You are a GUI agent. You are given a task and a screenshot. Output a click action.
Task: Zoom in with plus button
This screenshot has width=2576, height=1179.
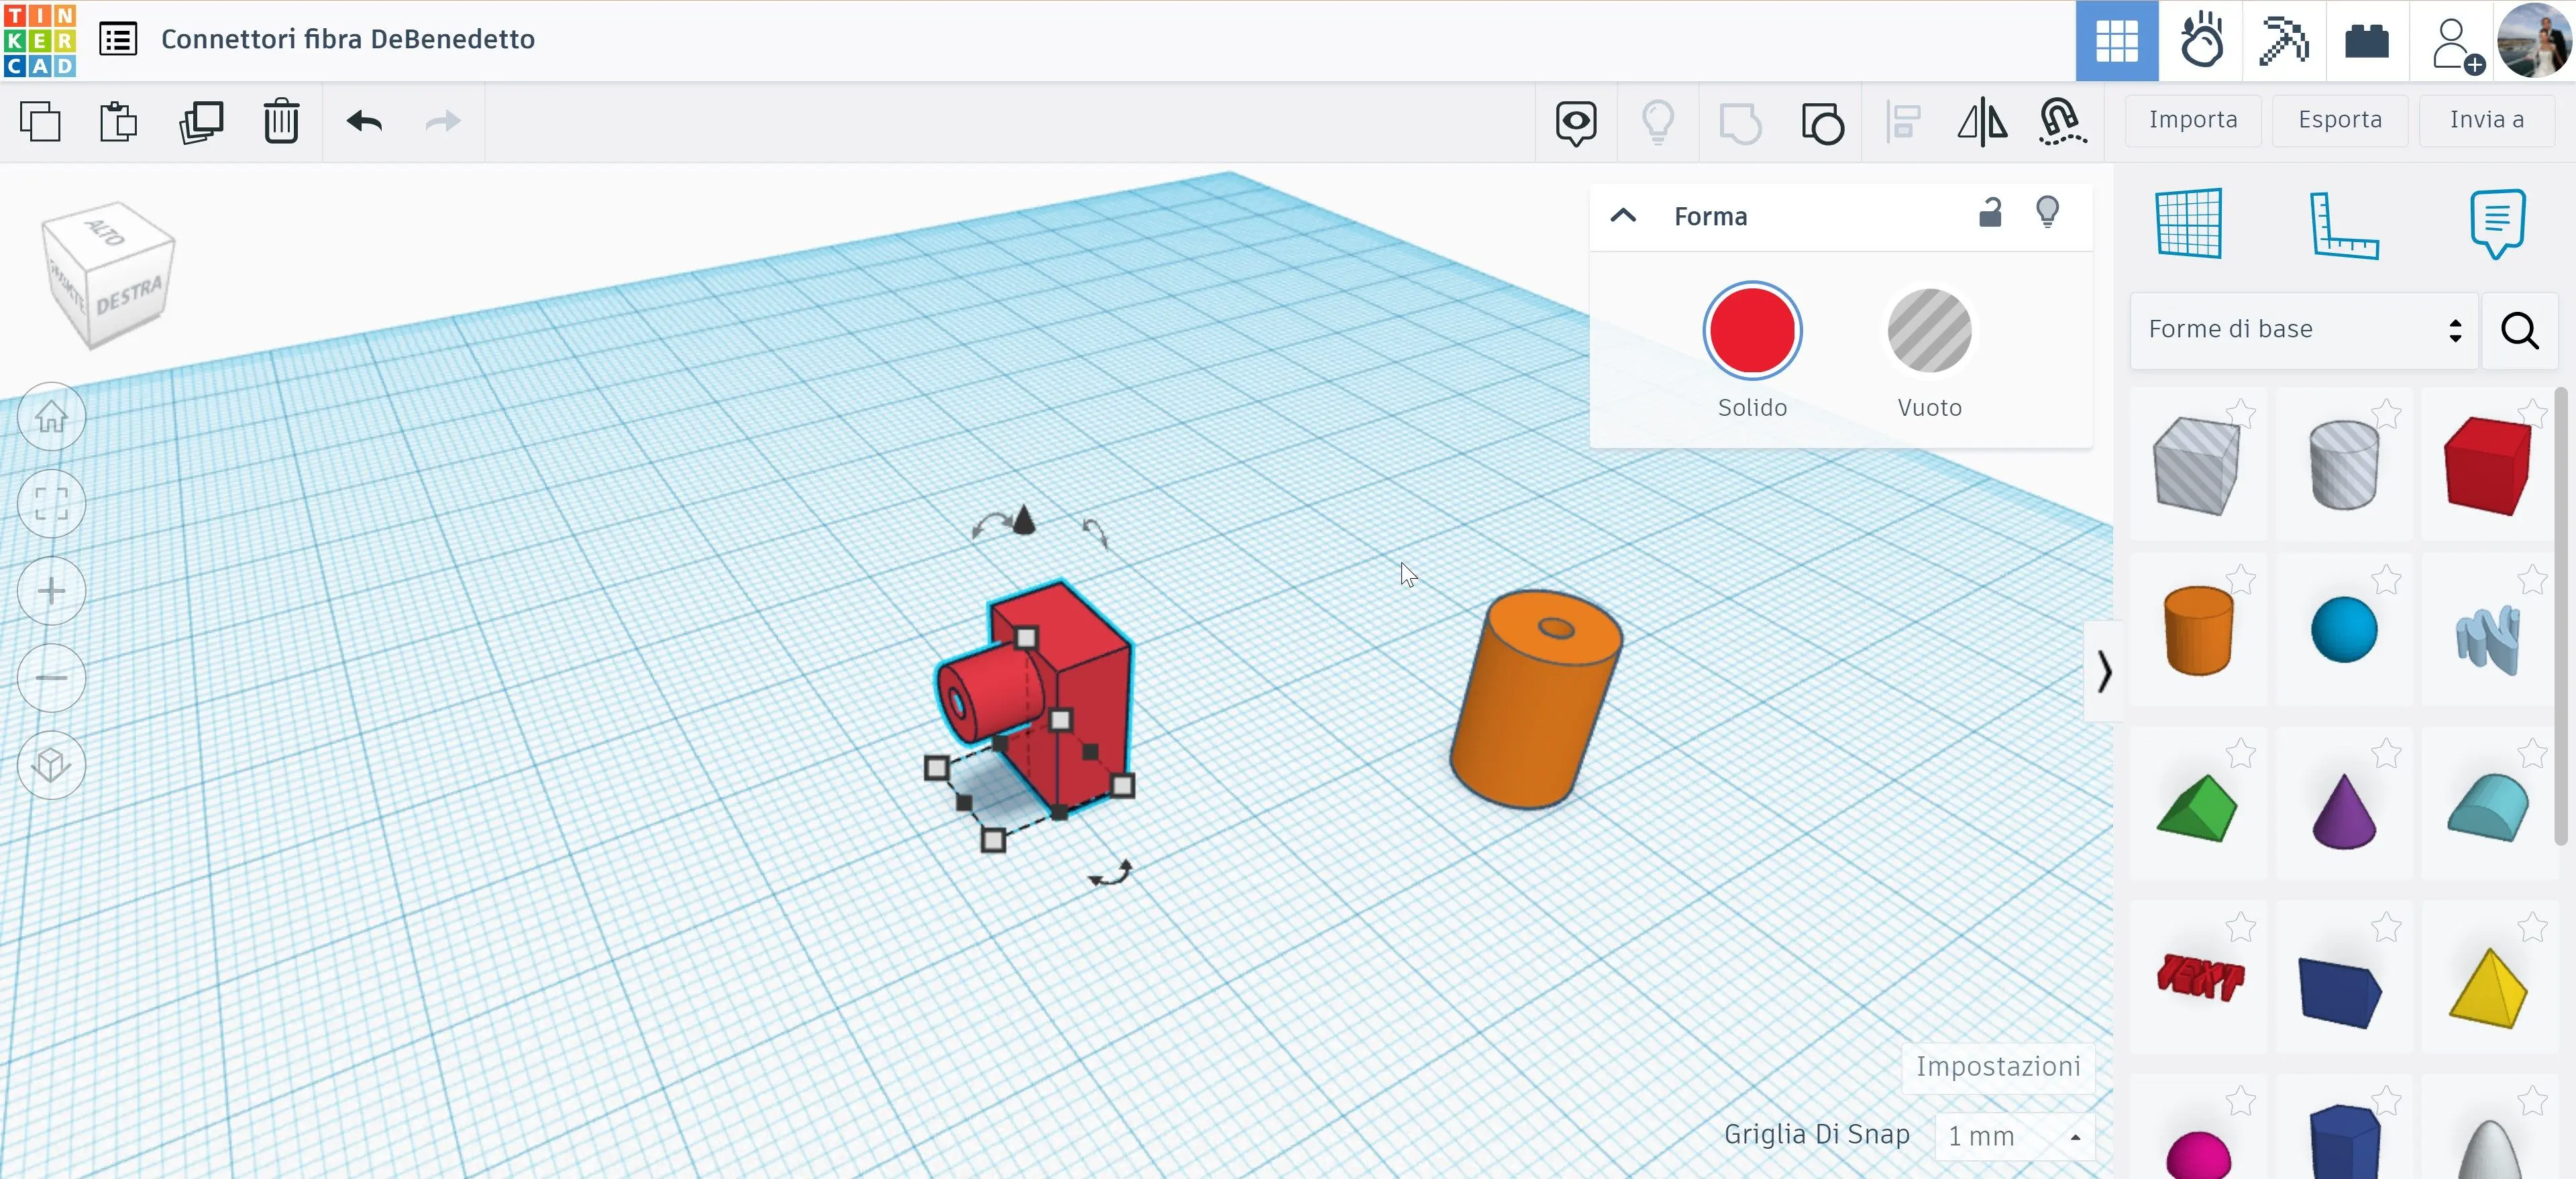coord(51,591)
